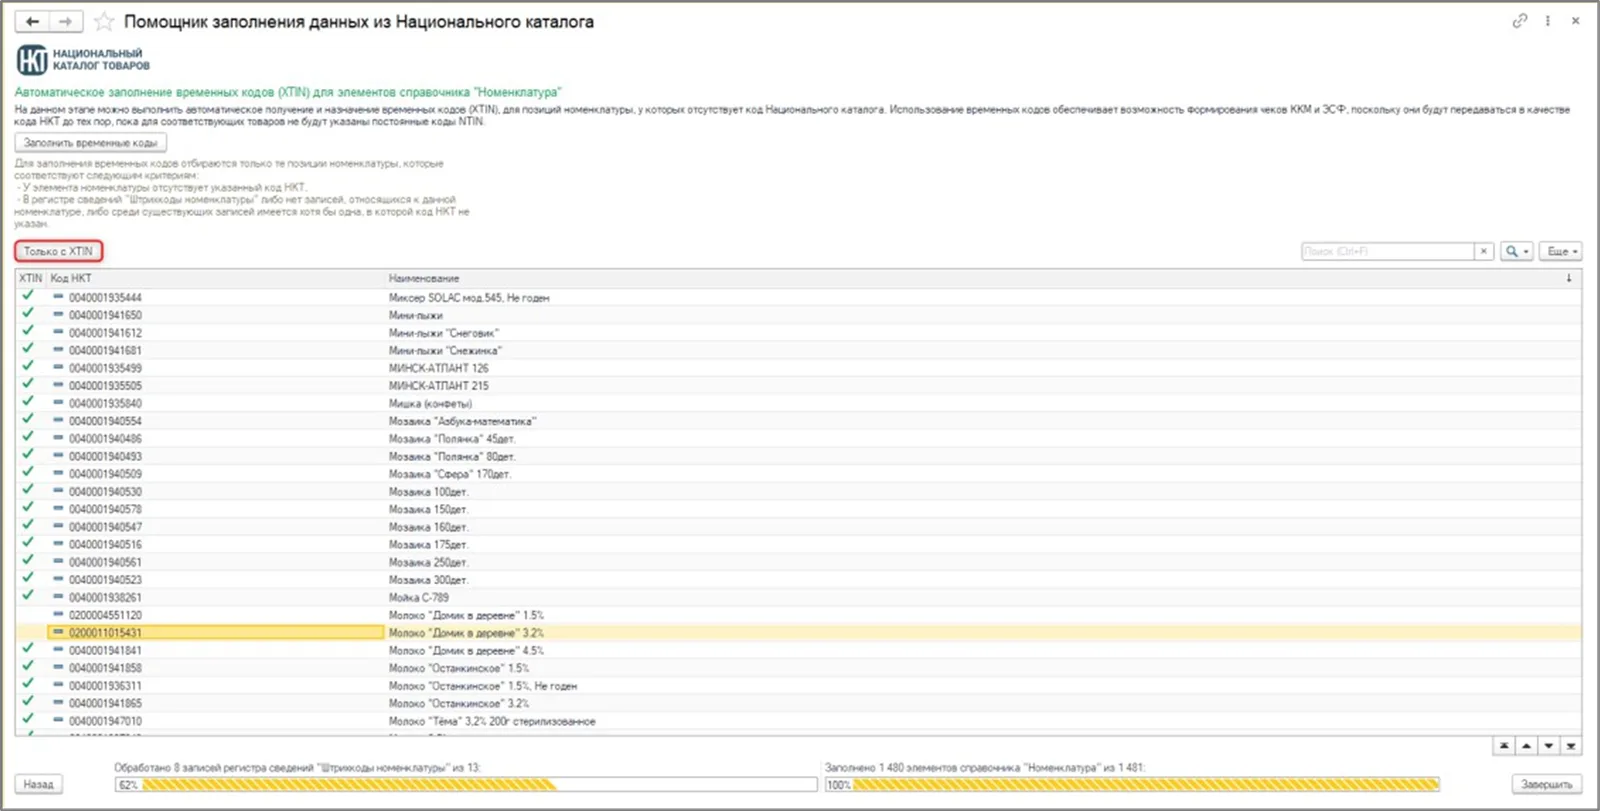Copy link using the chain icon
This screenshot has width=1600, height=811.
point(1520,20)
